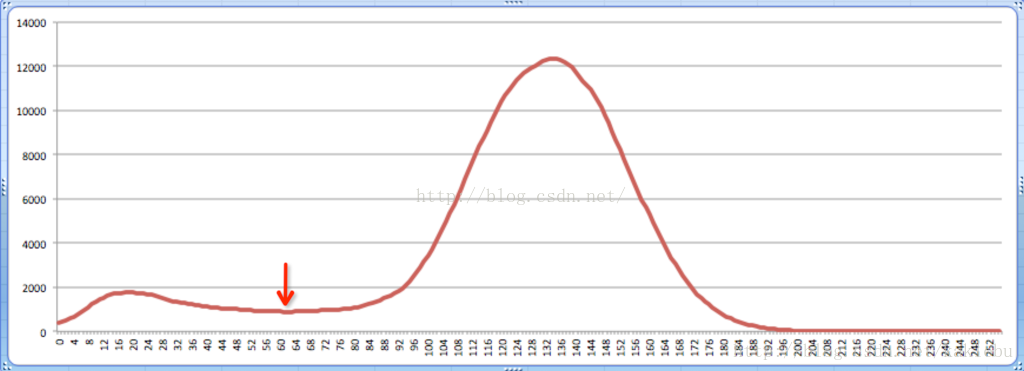The image size is (1024, 371).
Task: Click horizontal axis label 140
Action: 577,346
